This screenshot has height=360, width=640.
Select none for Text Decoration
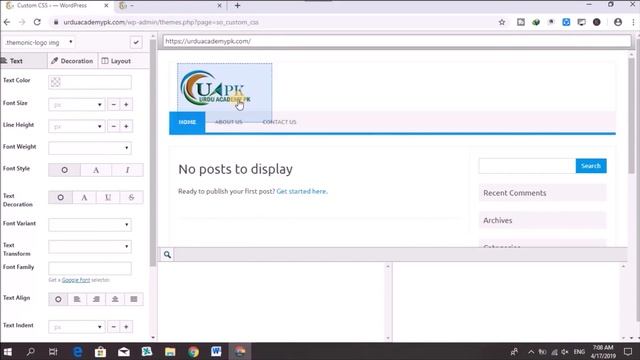pyautogui.click(x=60, y=197)
